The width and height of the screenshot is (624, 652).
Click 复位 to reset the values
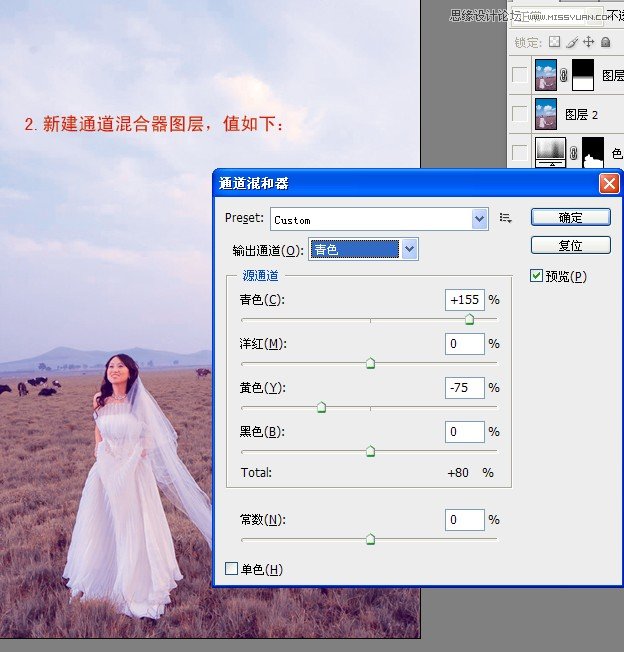[570, 245]
